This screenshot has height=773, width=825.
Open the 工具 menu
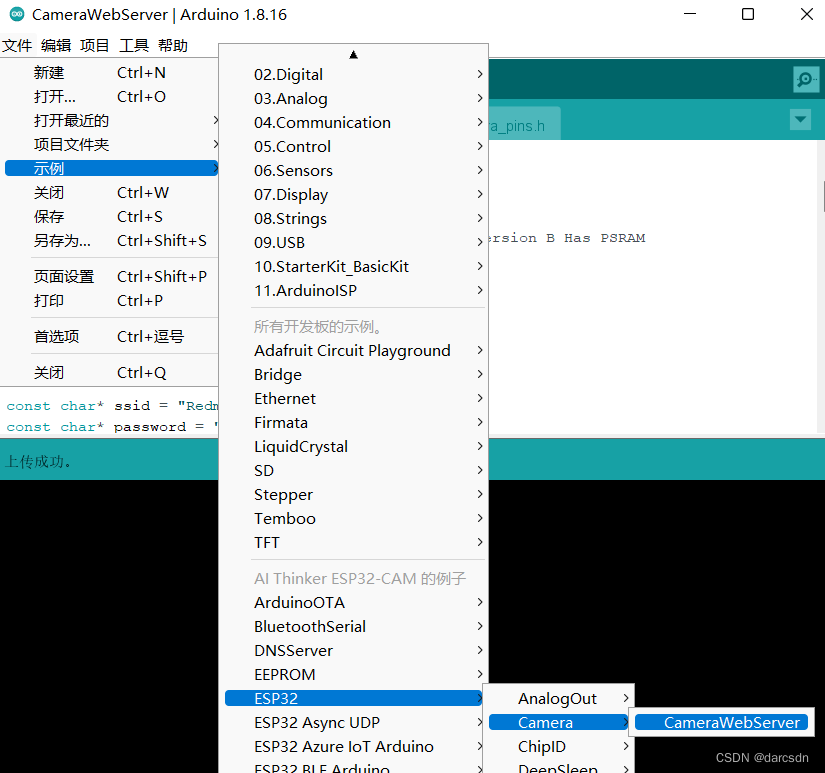click(134, 46)
